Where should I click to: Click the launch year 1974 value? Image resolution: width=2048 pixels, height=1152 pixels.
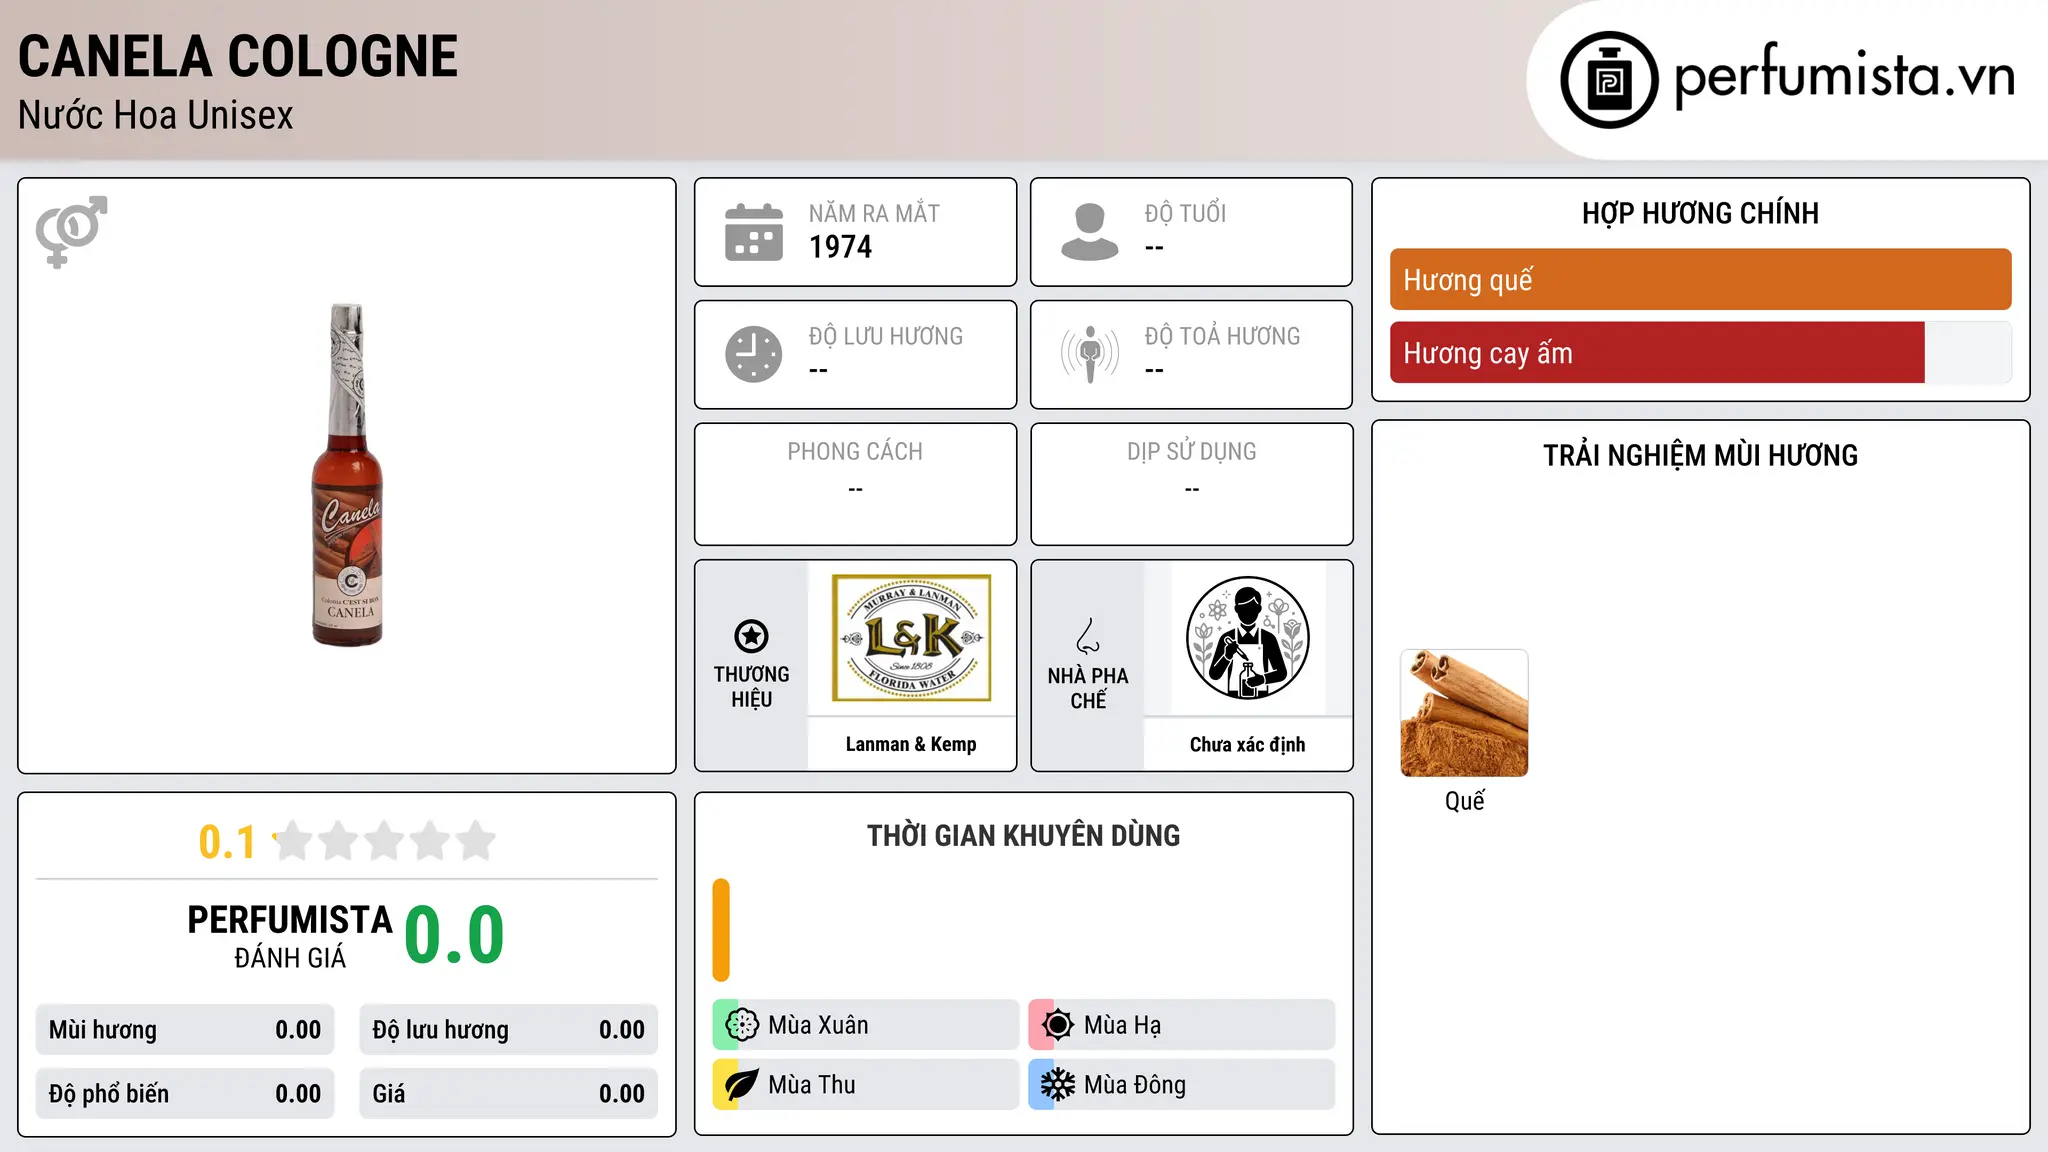pyautogui.click(x=840, y=247)
